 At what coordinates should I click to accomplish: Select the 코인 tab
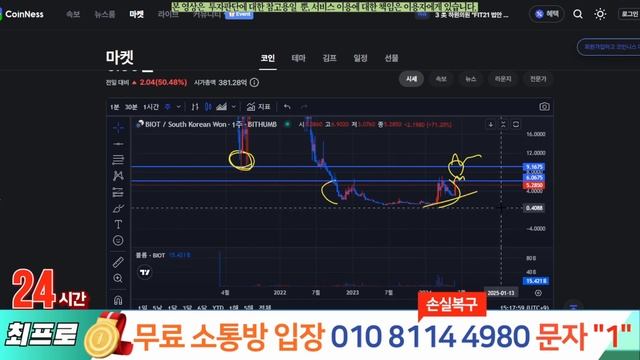(x=268, y=58)
